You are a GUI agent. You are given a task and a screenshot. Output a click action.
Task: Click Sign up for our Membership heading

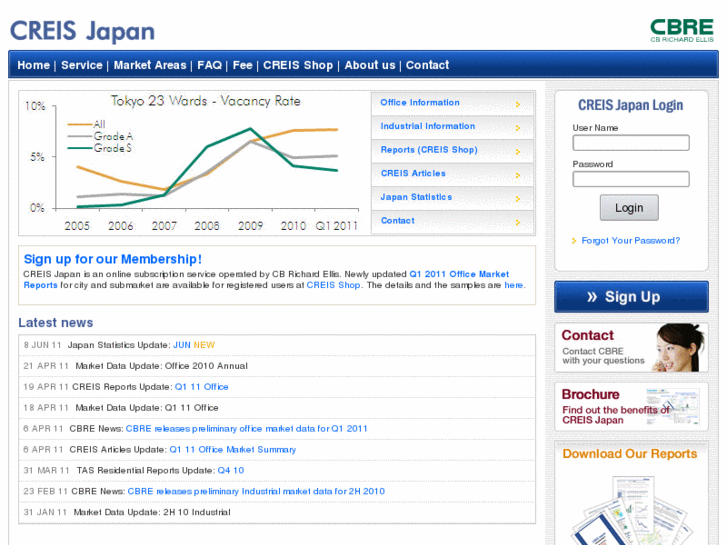click(113, 259)
